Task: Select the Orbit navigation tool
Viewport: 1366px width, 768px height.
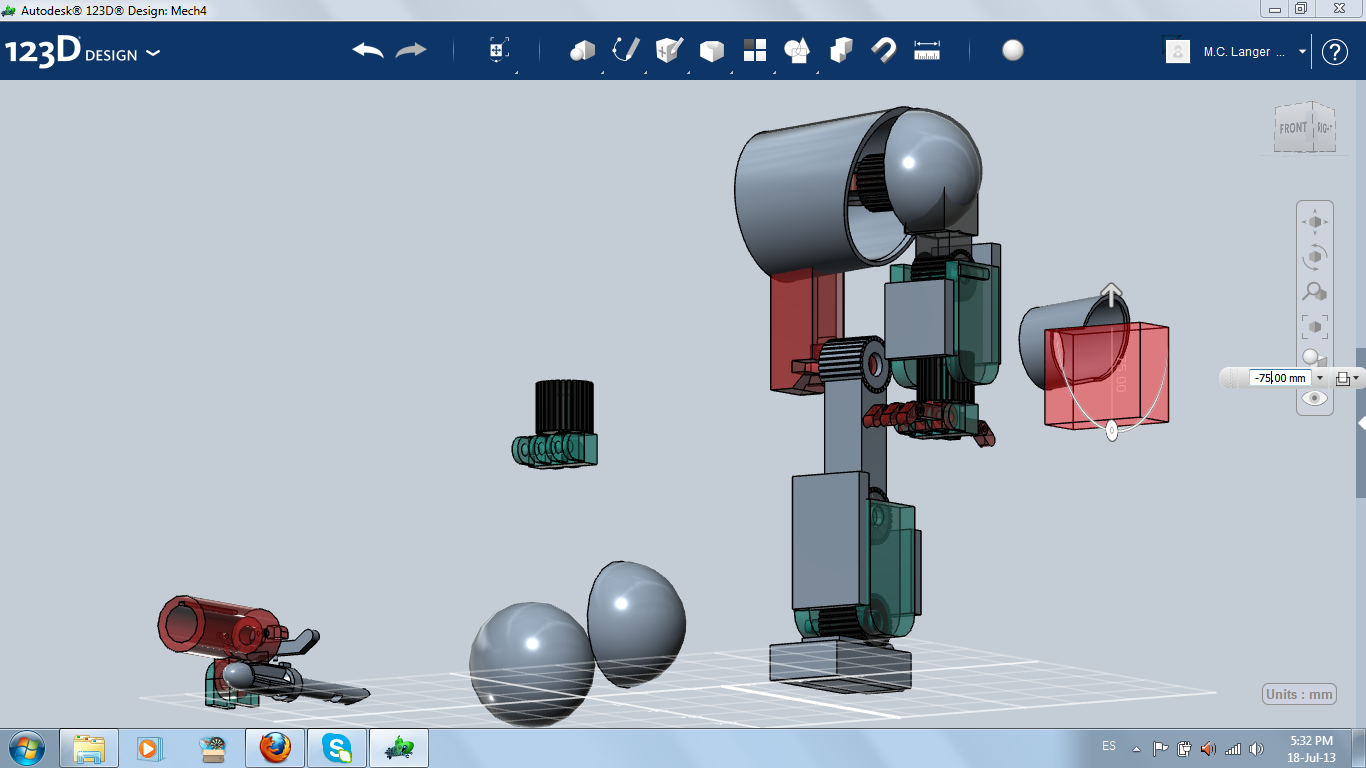Action: click(x=1315, y=257)
